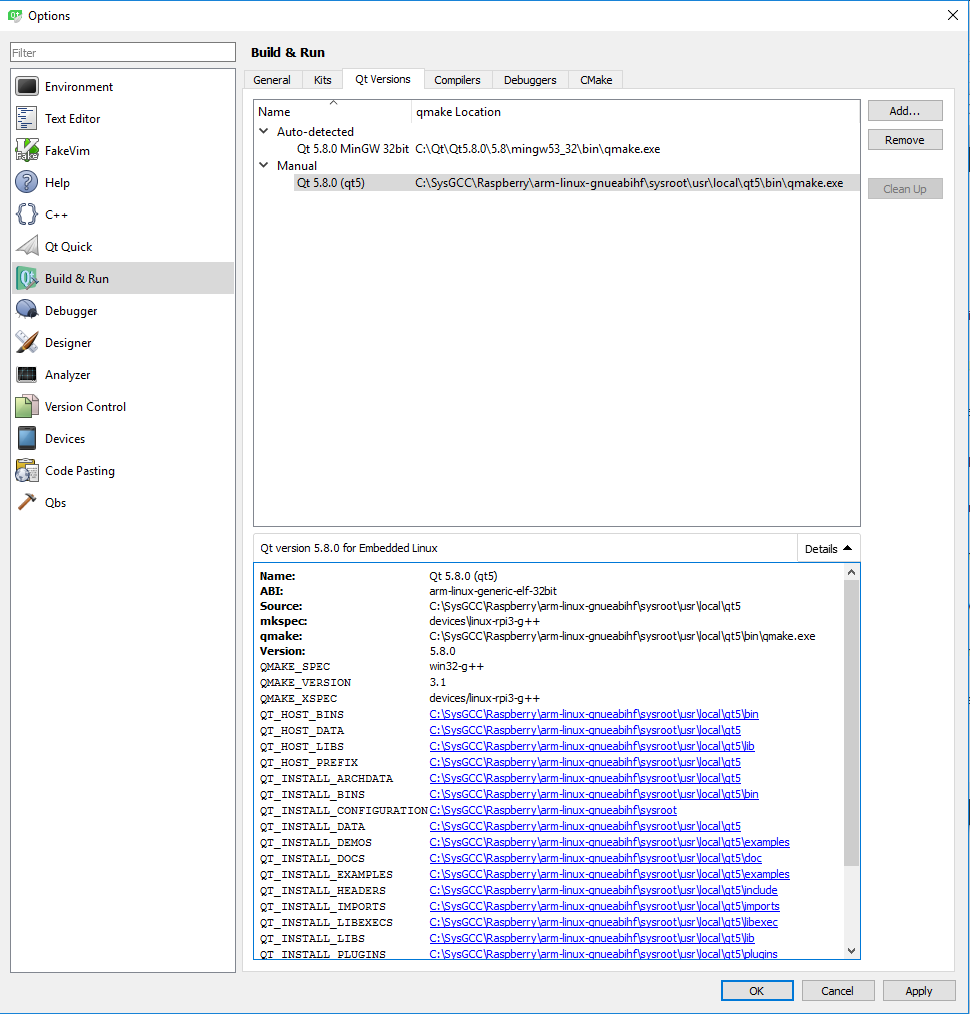
Task: Switch to the General tab
Action: tap(272, 80)
